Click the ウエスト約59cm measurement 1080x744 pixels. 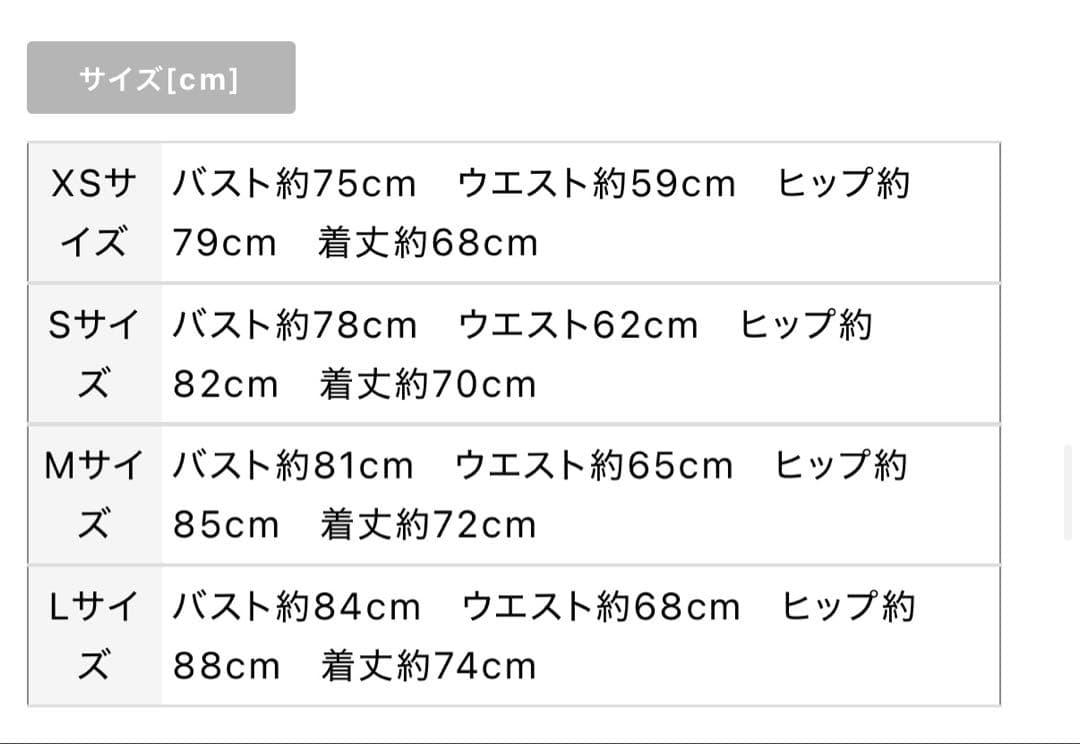click(597, 184)
